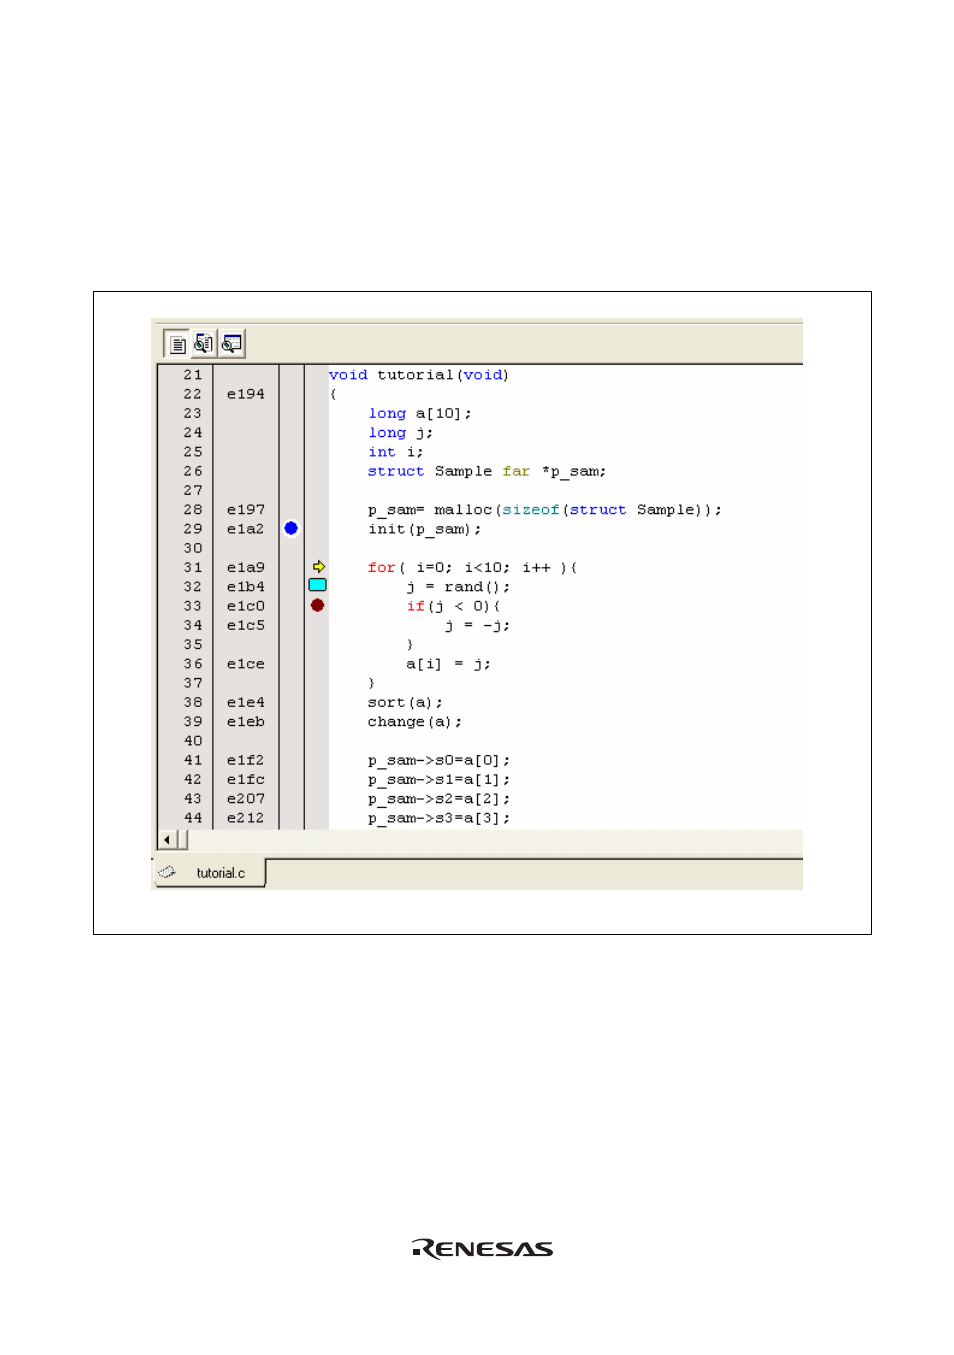The height and width of the screenshot is (1355, 954).
Task: Click the 'sort(a);' line
Action: tap(405, 703)
